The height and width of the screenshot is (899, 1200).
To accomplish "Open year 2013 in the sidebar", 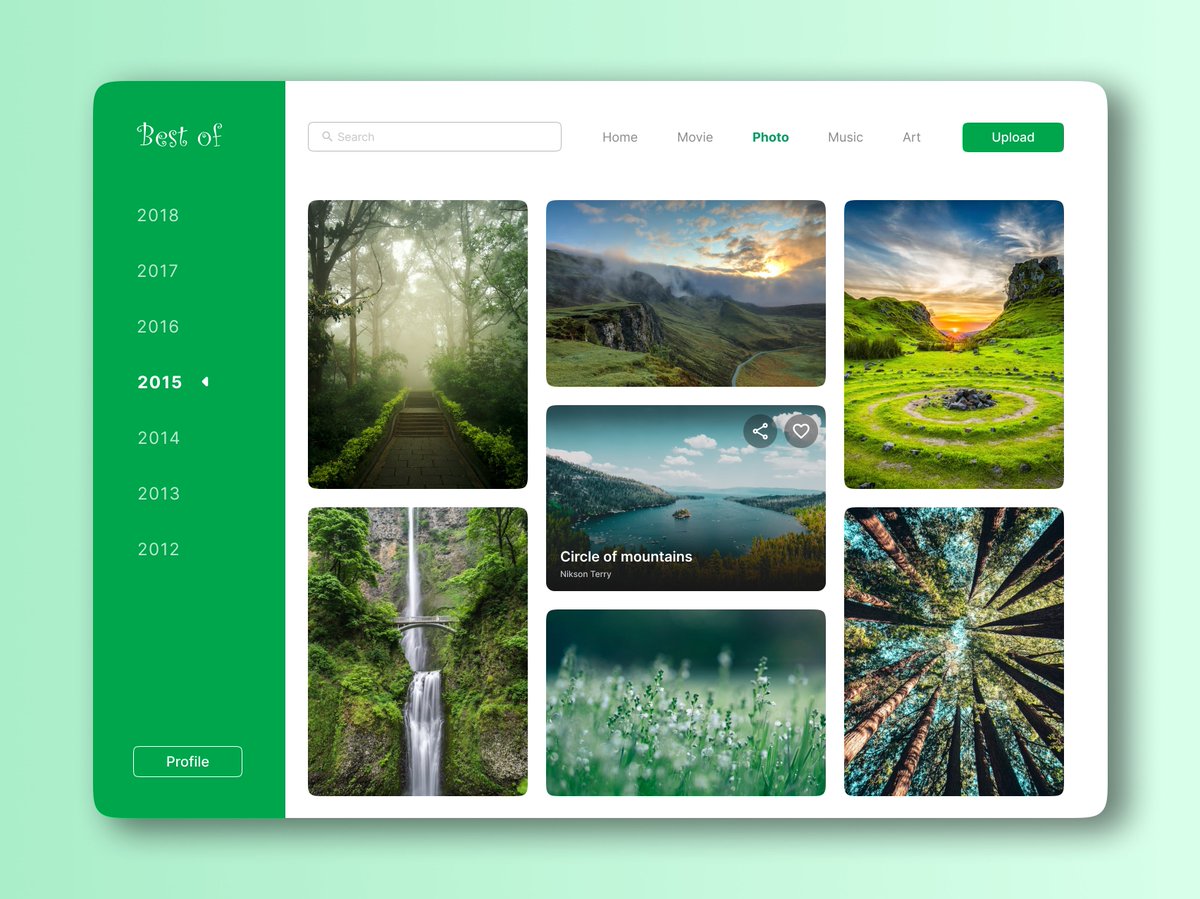I will (x=158, y=494).
